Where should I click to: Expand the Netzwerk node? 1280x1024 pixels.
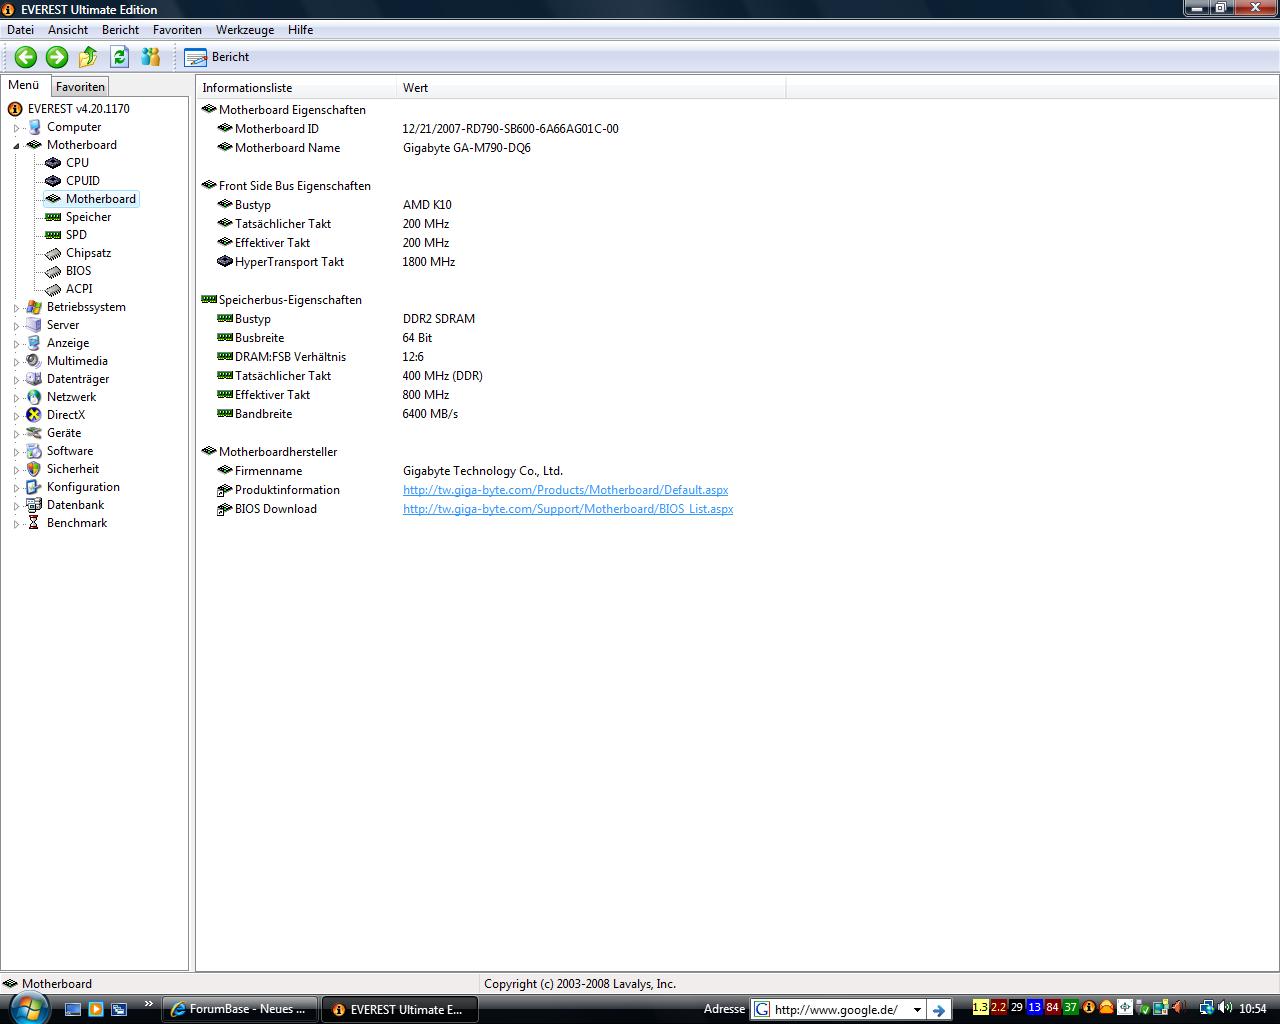pyautogui.click(x=16, y=398)
